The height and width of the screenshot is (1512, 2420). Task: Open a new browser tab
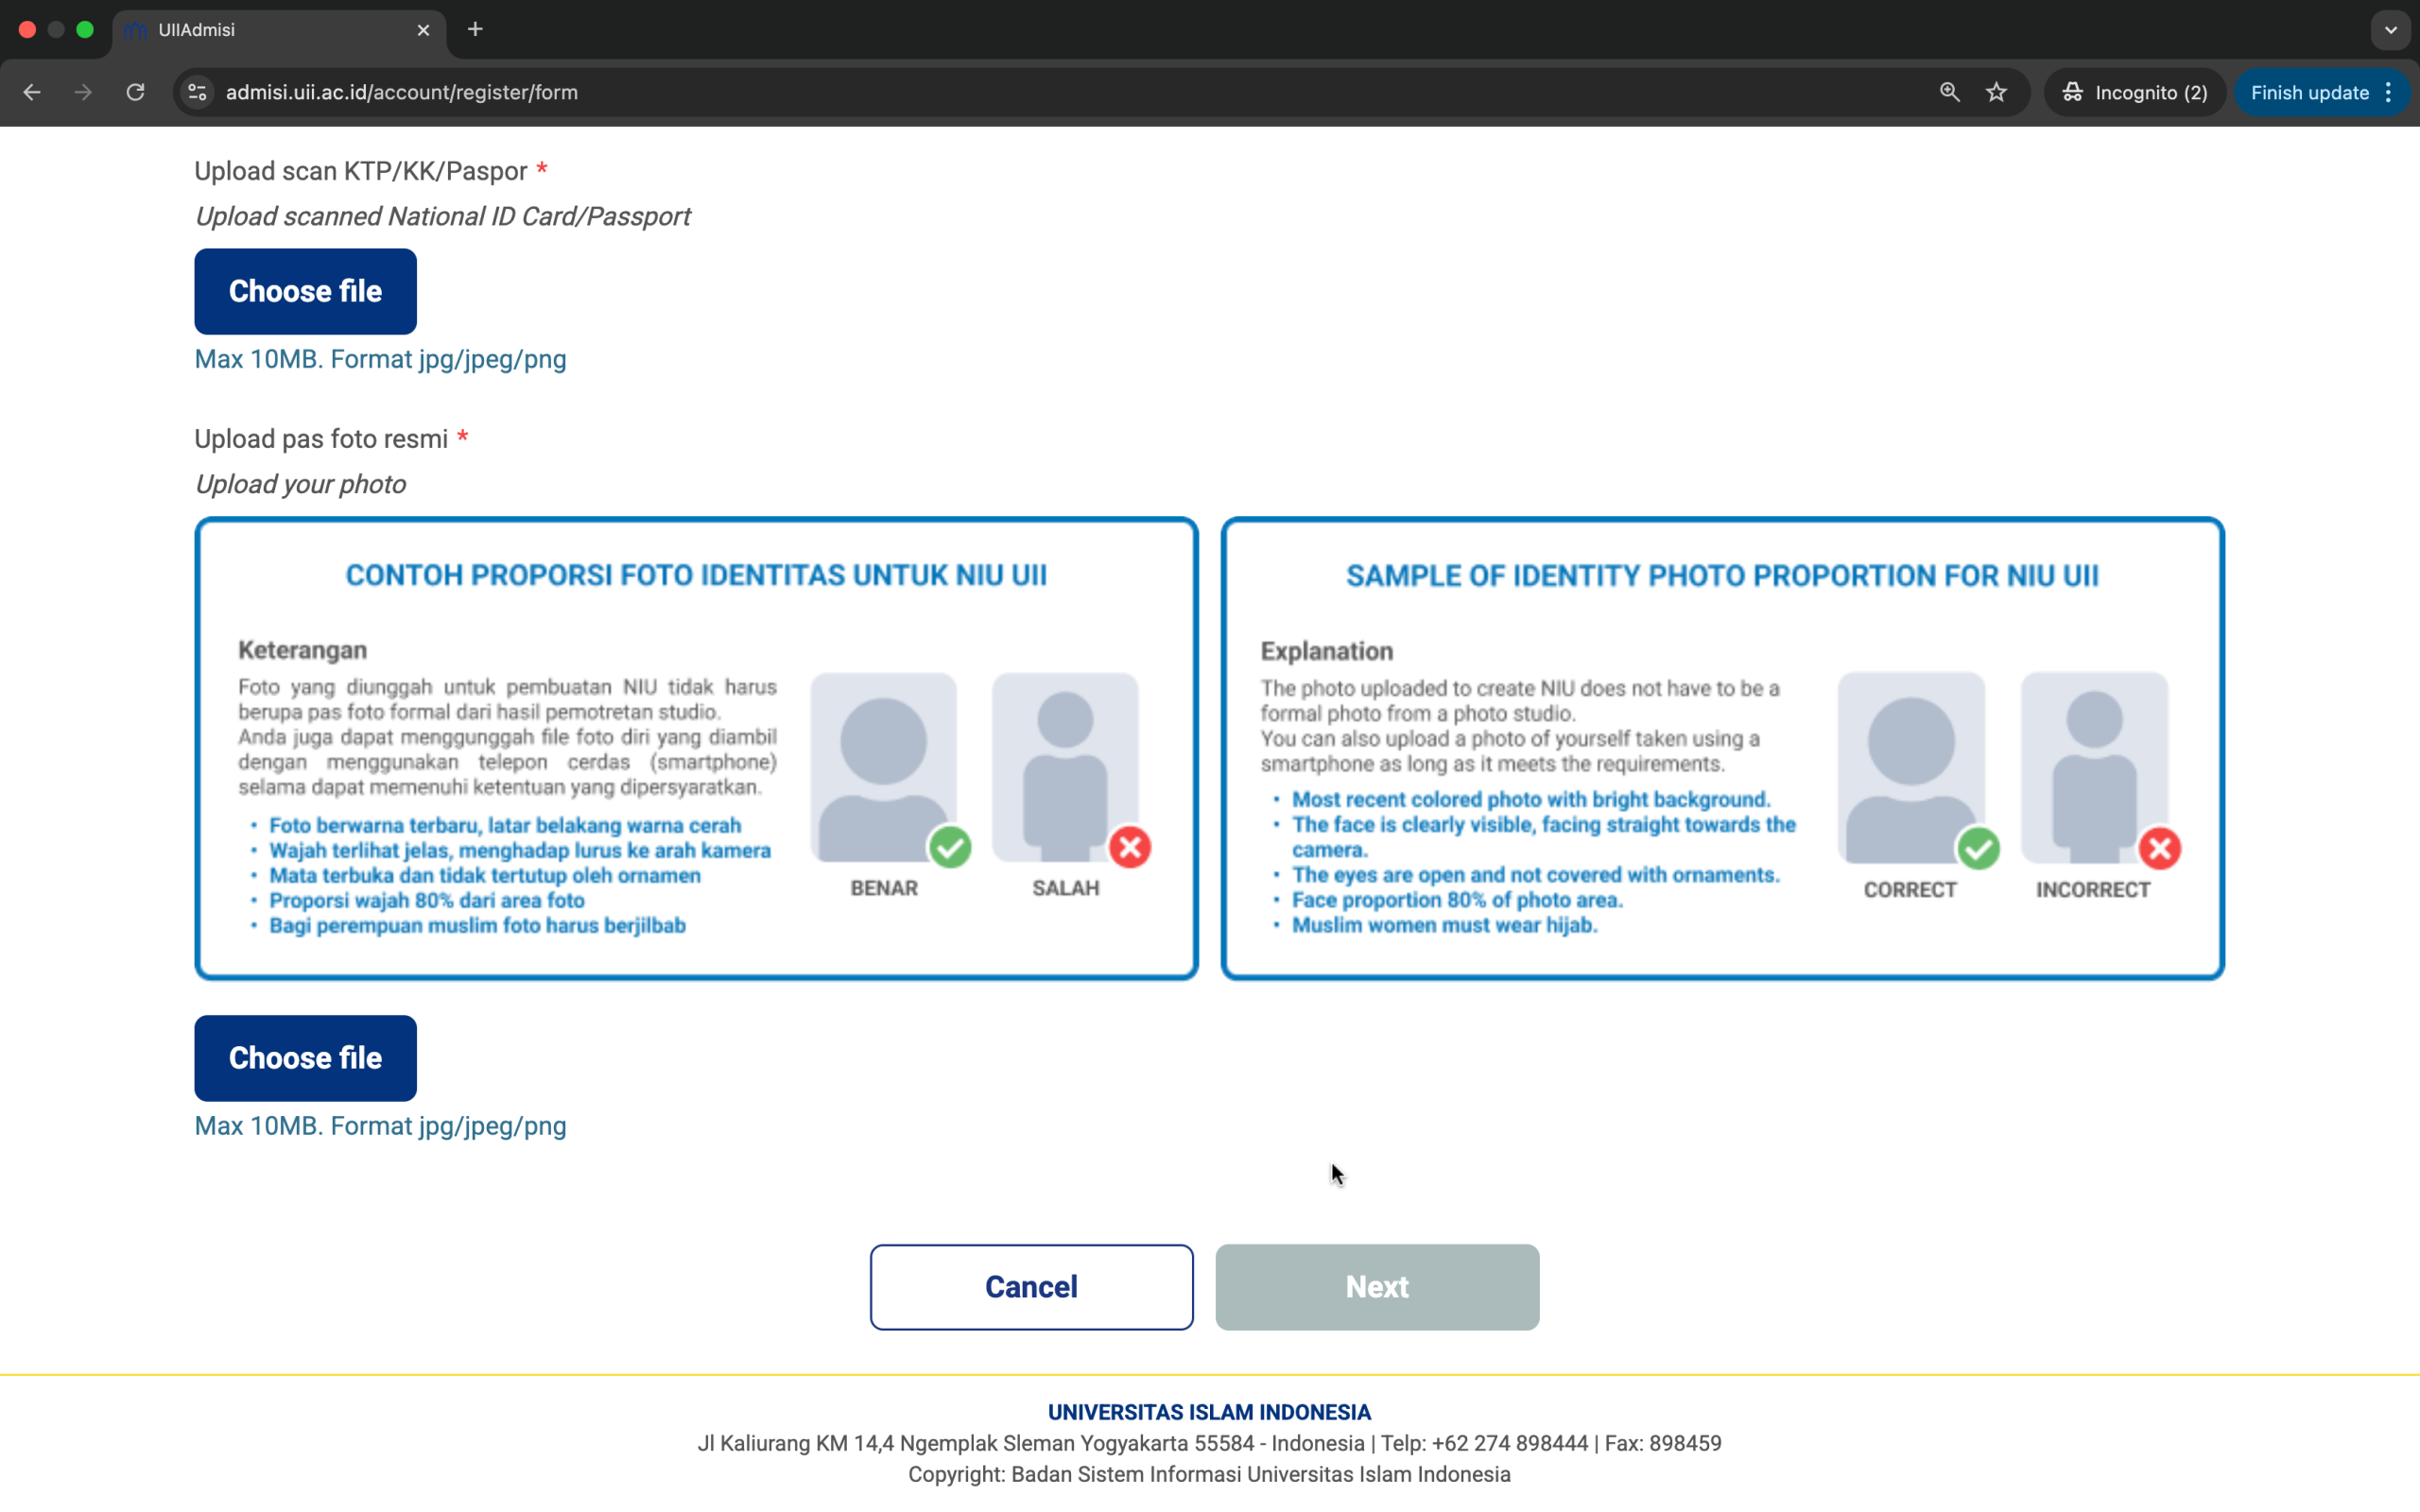click(475, 30)
